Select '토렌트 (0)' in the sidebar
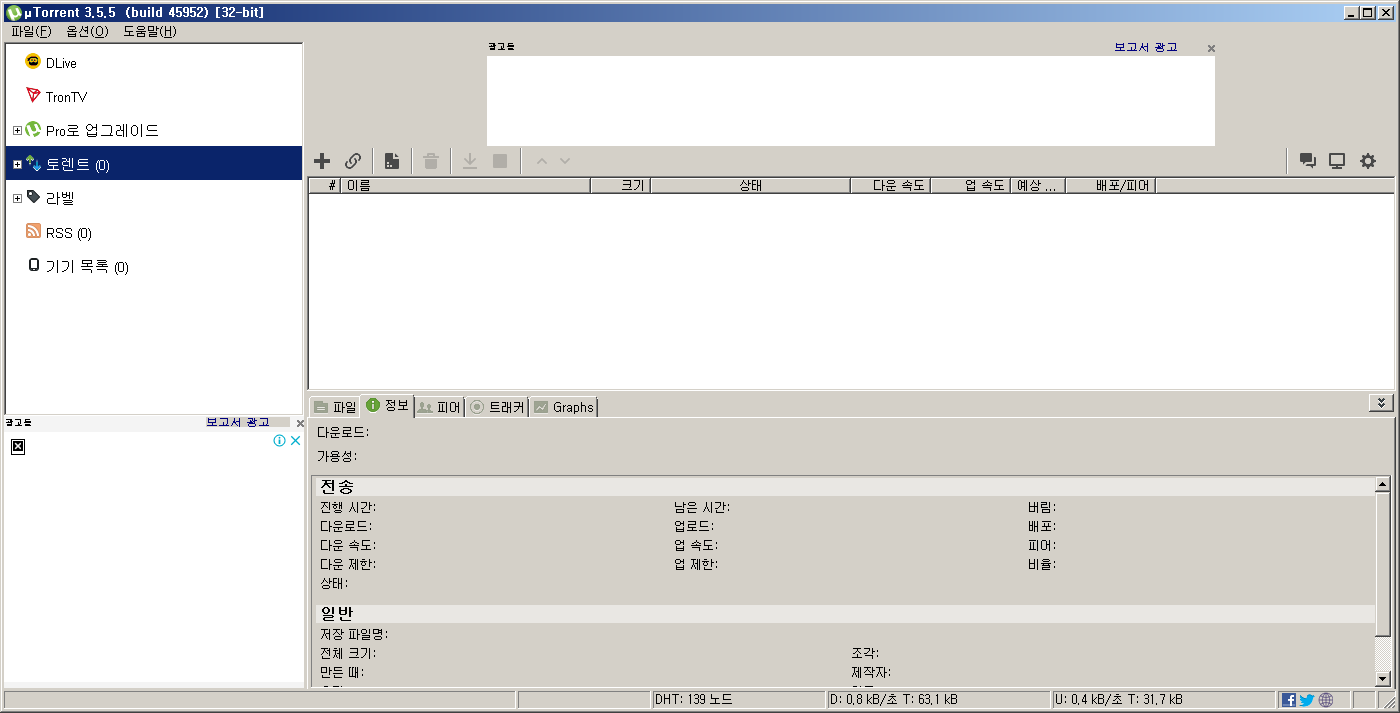The width and height of the screenshot is (1400, 713). (x=154, y=165)
